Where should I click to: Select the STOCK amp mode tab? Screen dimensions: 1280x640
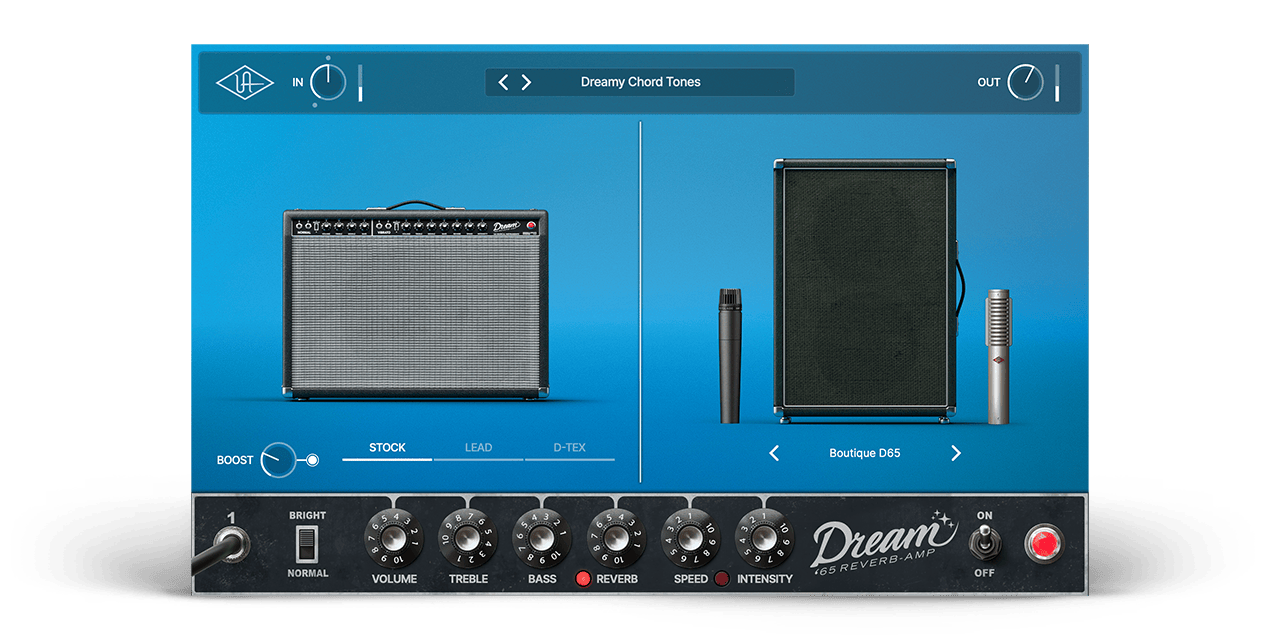click(387, 449)
